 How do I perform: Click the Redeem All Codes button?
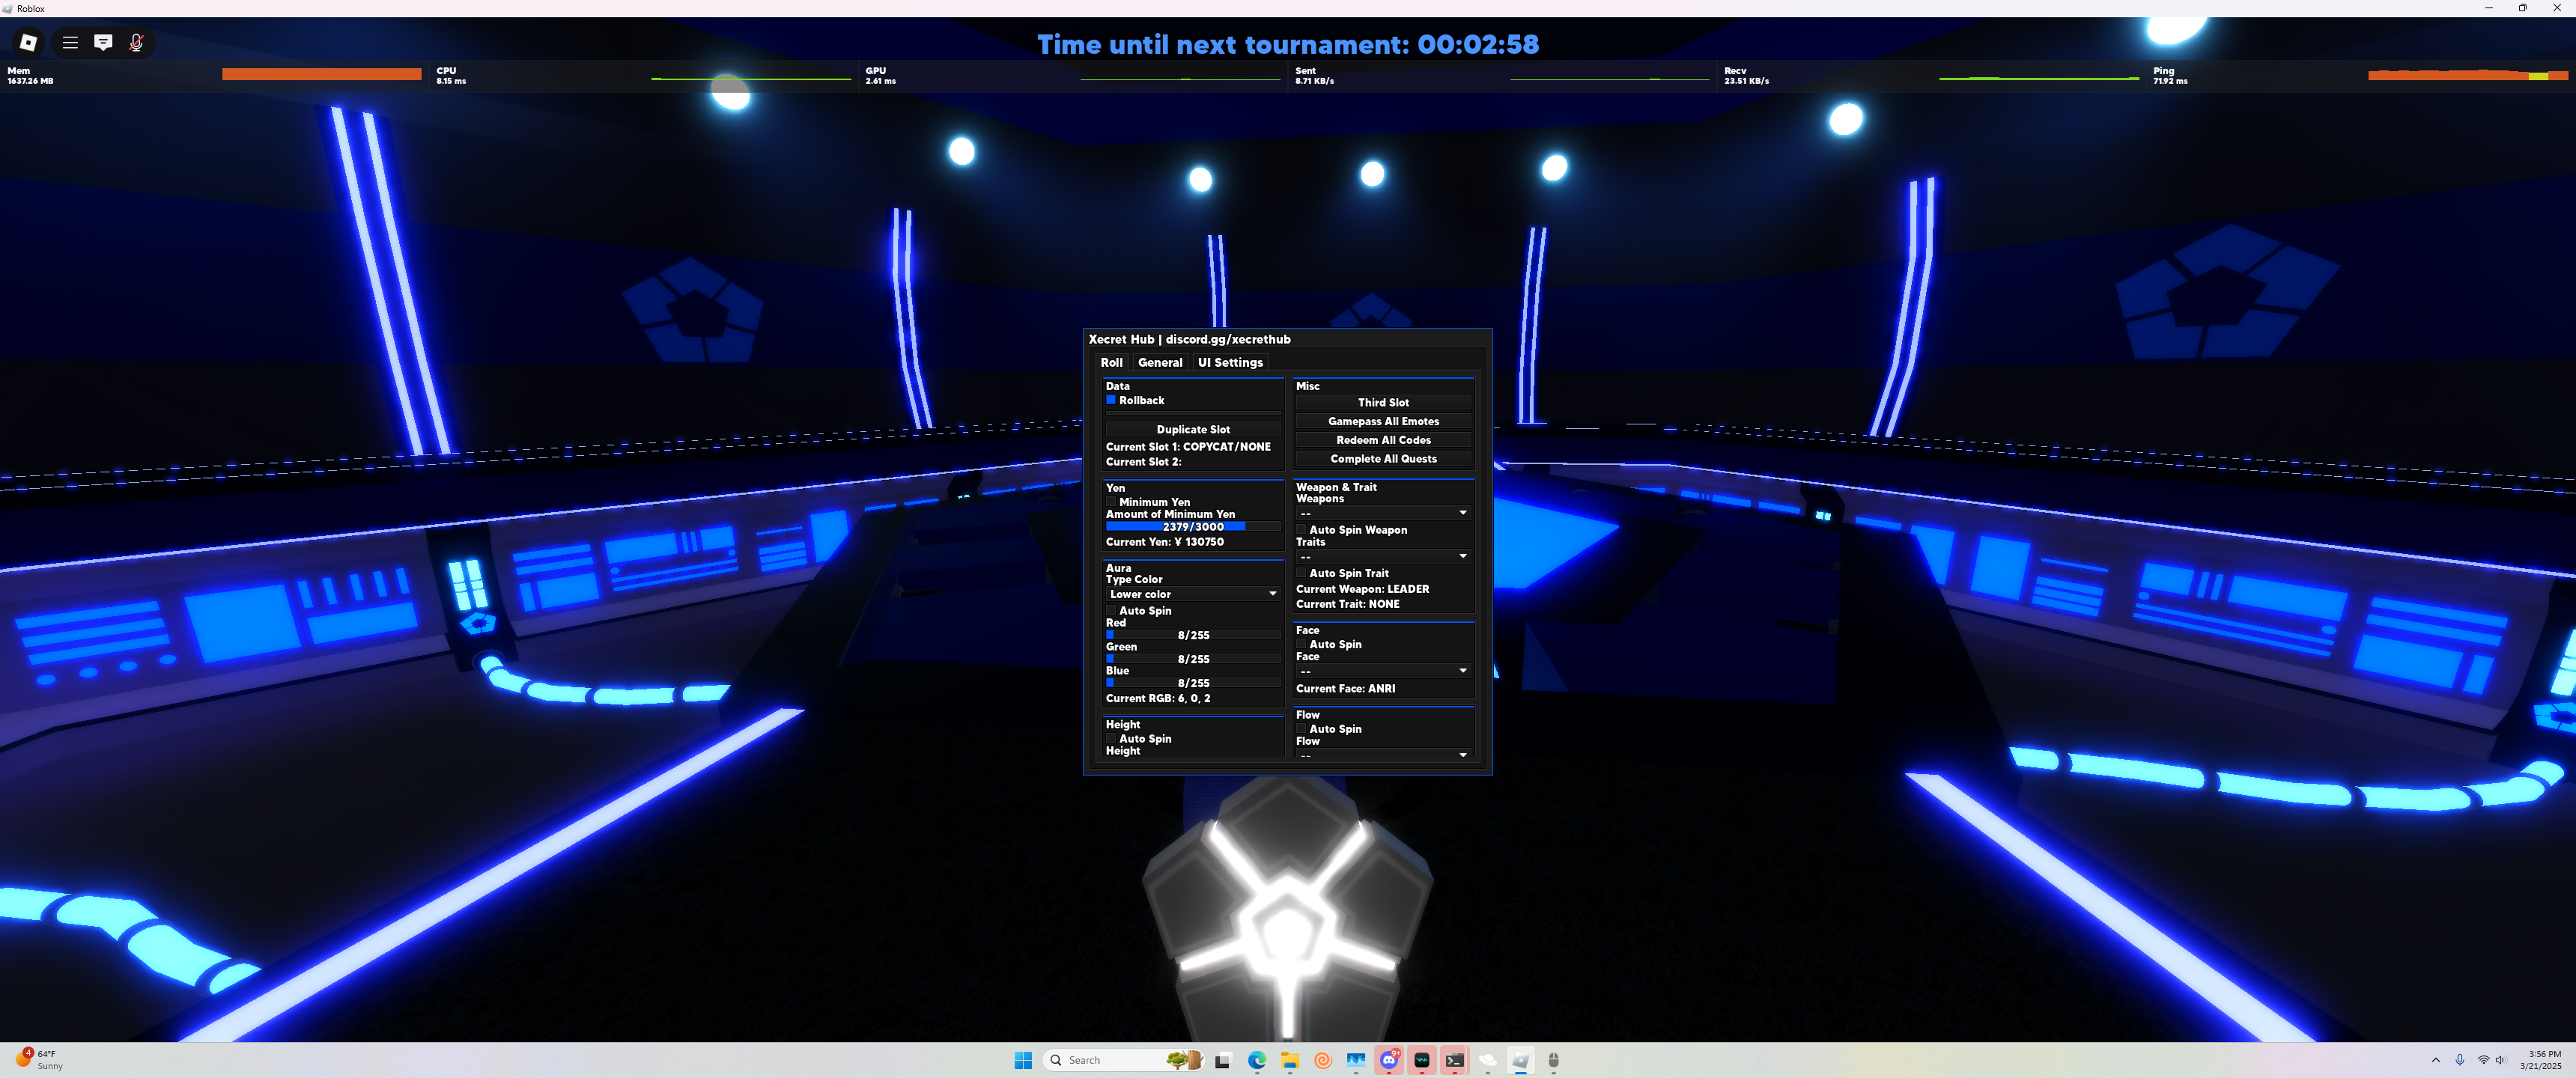point(1382,440)
